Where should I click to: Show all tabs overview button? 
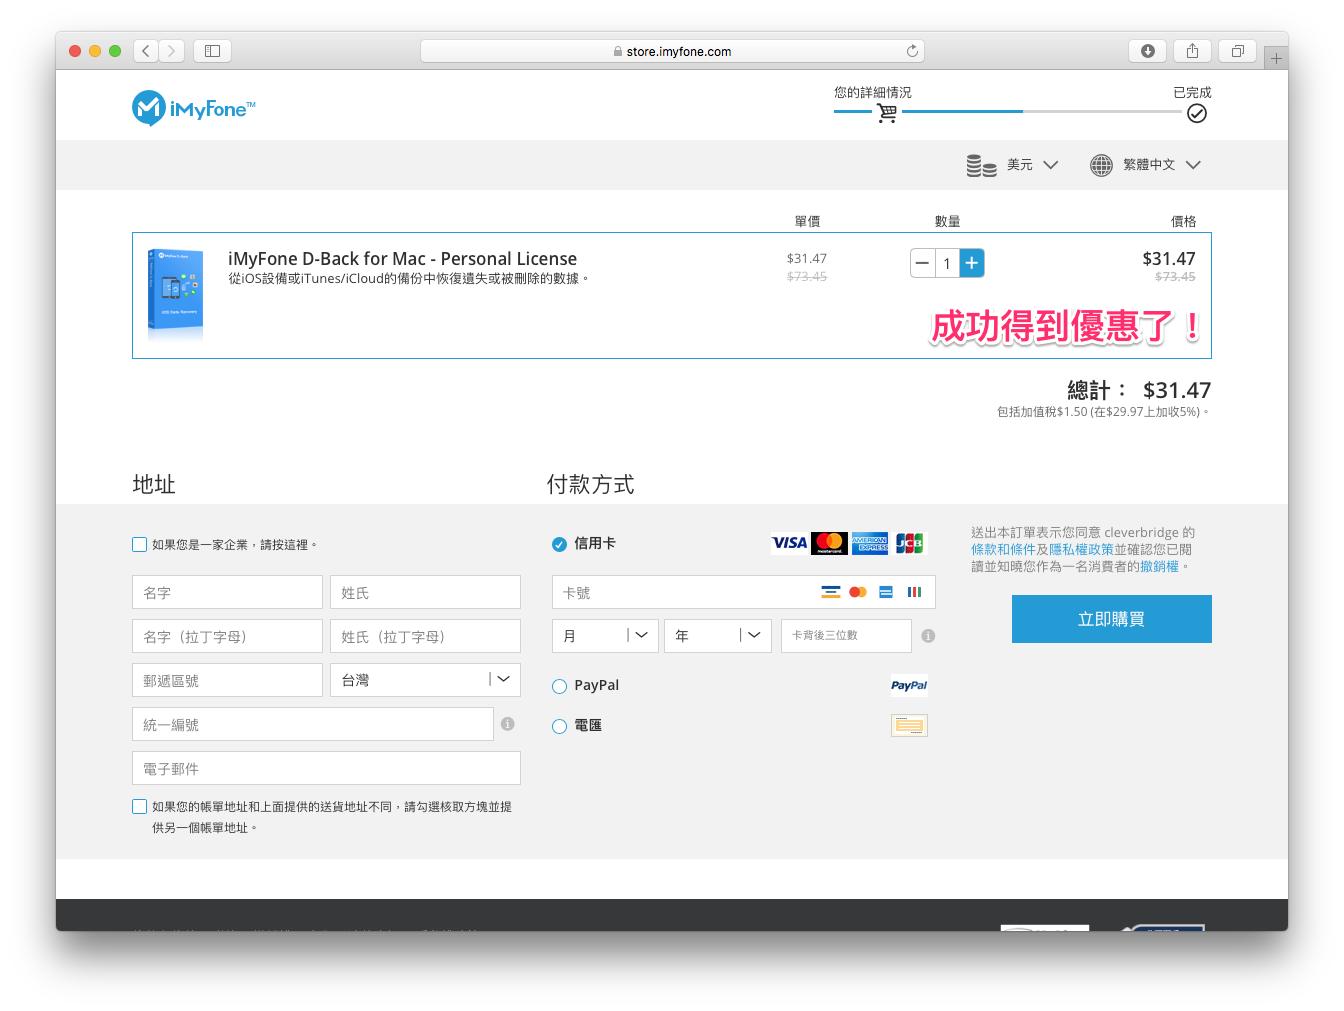click(x=1237, y=51)
